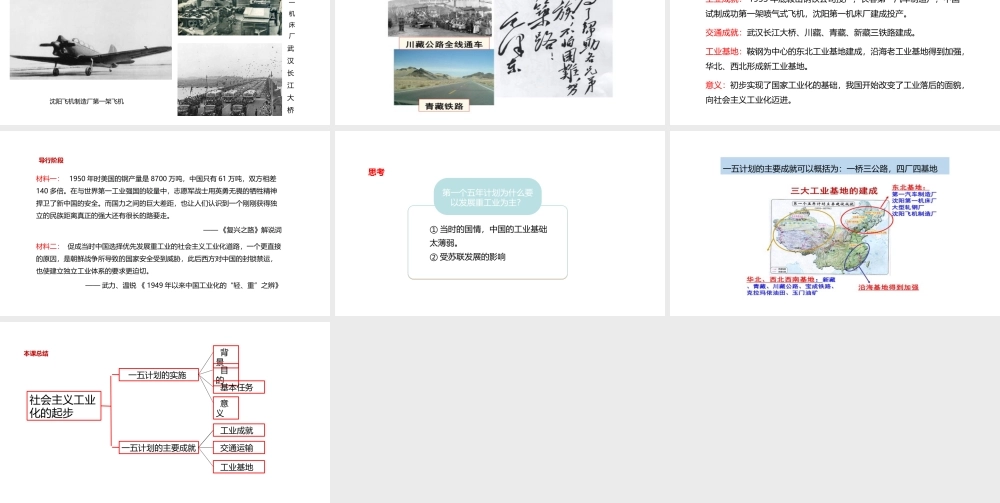Select the bridge photo with lined-up vehicles
Screen dimensions: 1000x503
[x=230, y=80]
